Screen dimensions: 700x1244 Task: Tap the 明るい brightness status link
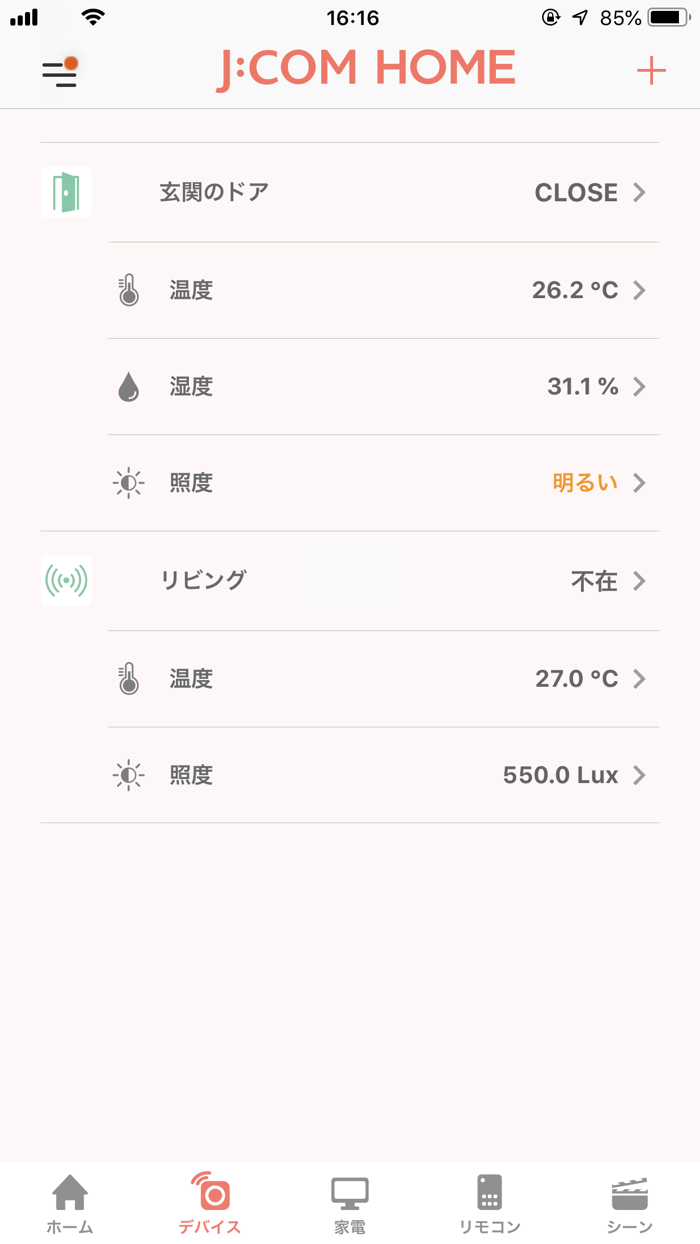pyautogui.click(x=585, y=483)
